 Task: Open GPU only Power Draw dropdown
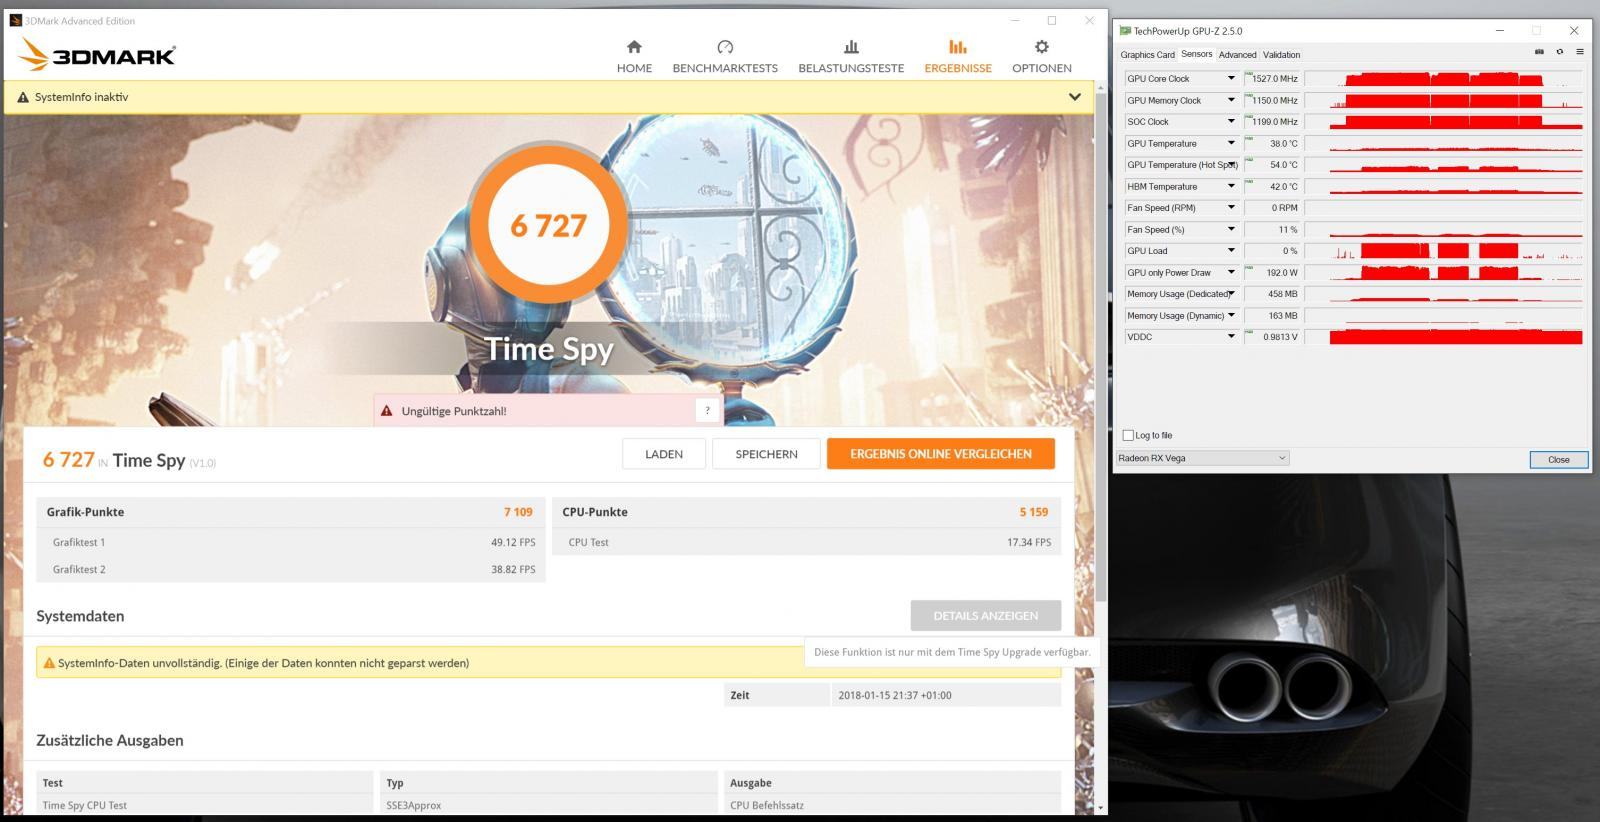tap(1231, 272)
